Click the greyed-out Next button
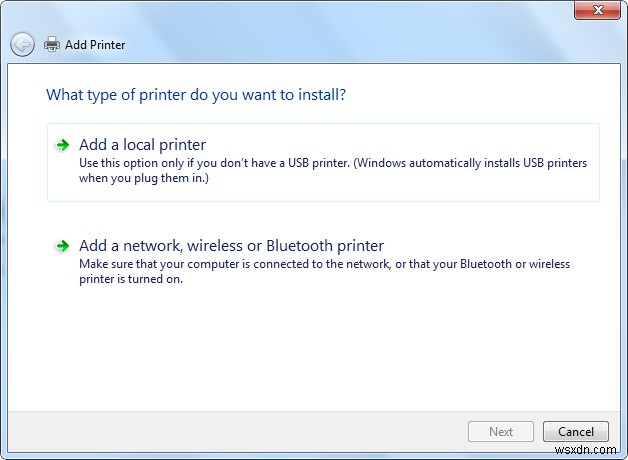This screenshot has height=460, width=628. [x=501, y=432]
